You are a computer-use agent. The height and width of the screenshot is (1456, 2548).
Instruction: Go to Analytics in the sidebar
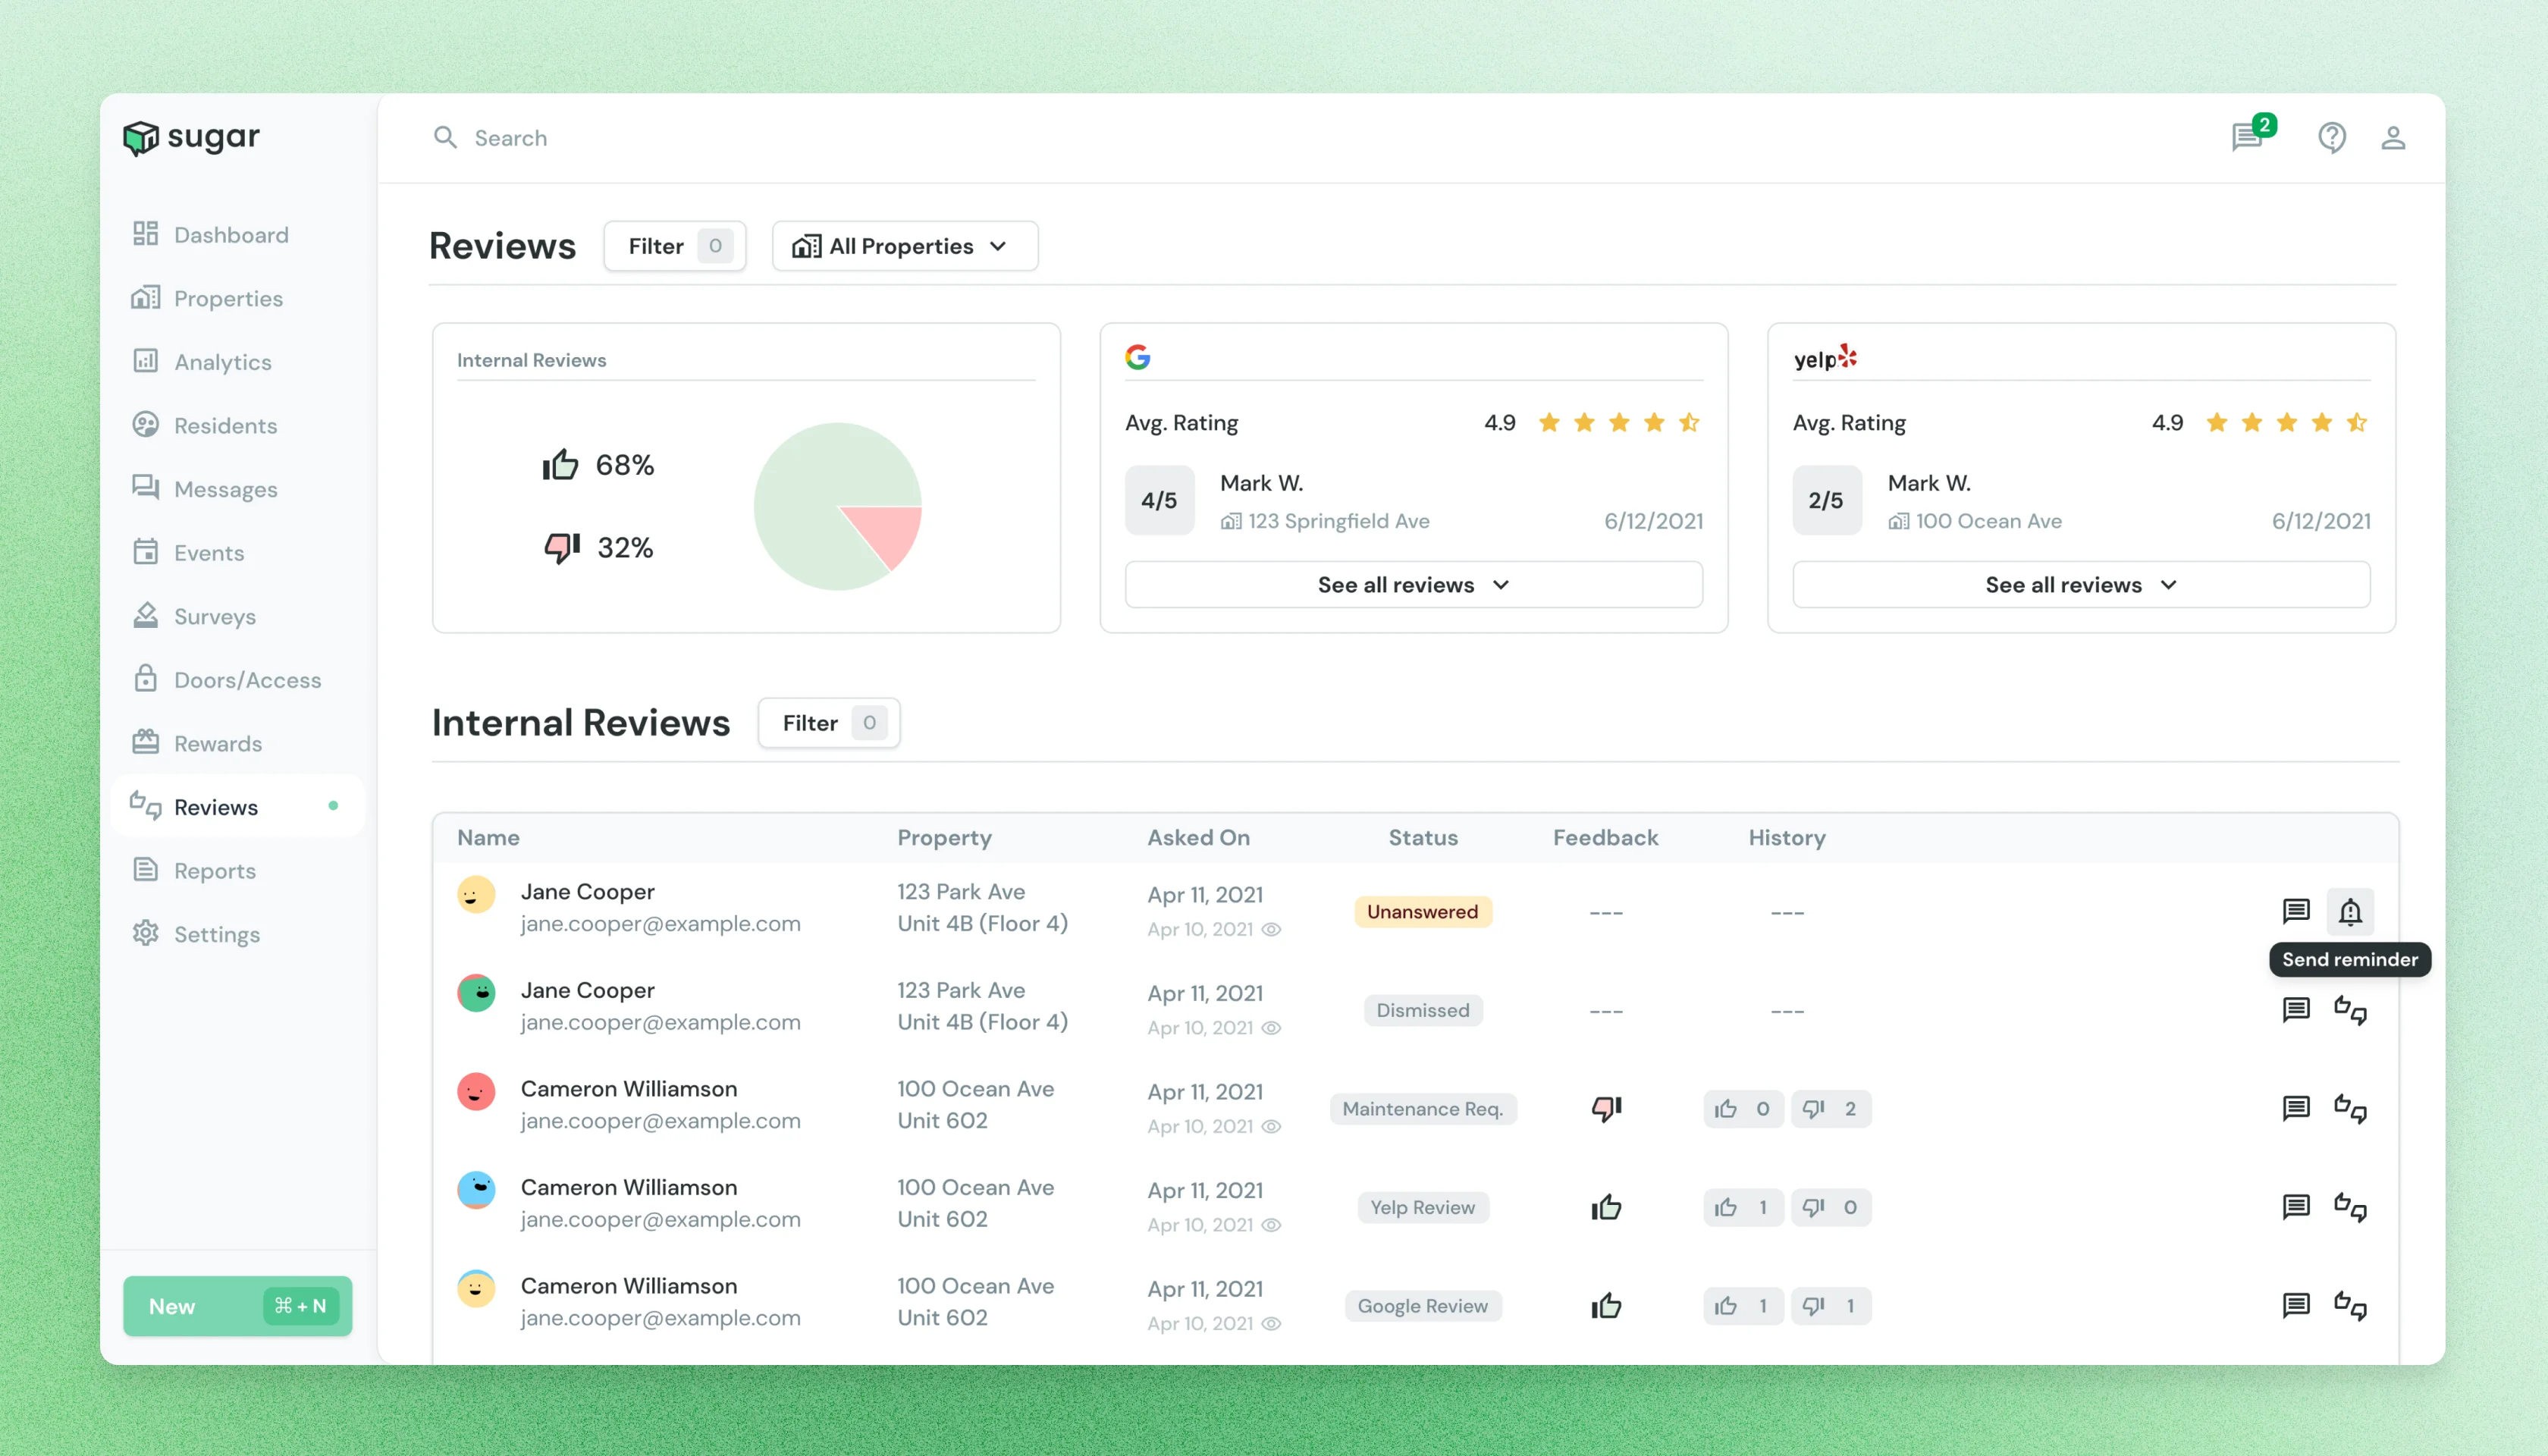click(x=222, y=362)
